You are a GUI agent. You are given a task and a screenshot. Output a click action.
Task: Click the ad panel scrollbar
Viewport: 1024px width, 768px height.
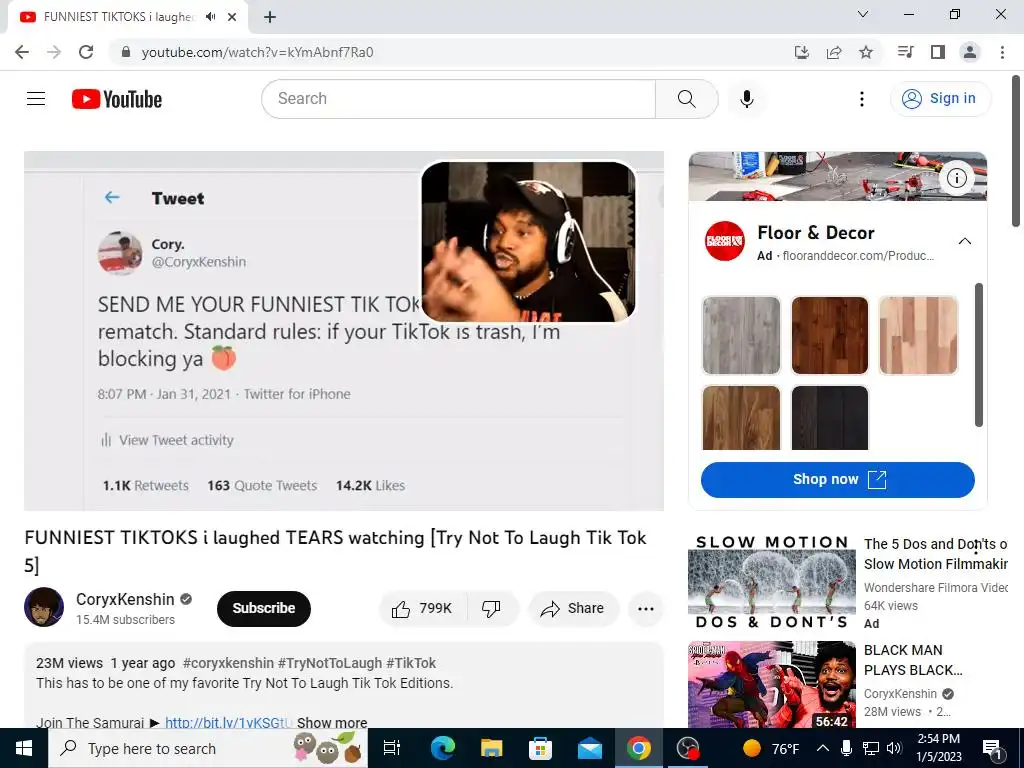click(x=978, y=355)
